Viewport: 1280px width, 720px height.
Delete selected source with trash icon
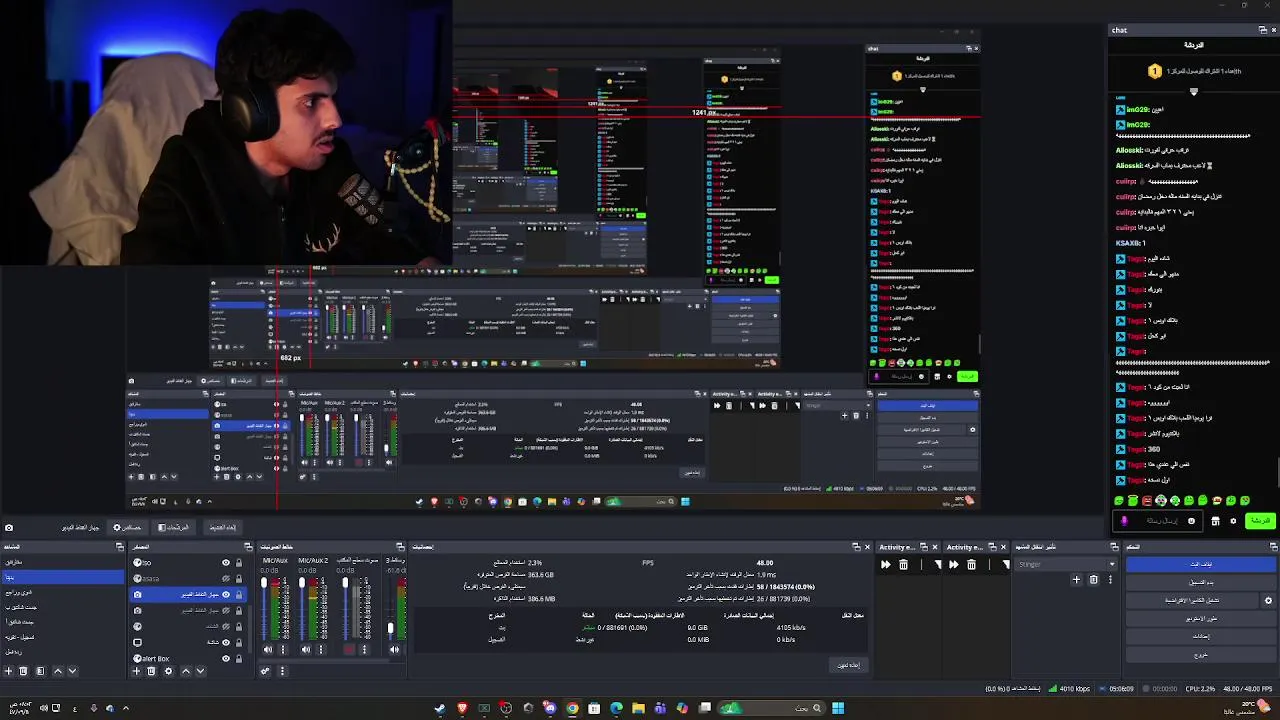pyautogui.click(x=151, y=671)
